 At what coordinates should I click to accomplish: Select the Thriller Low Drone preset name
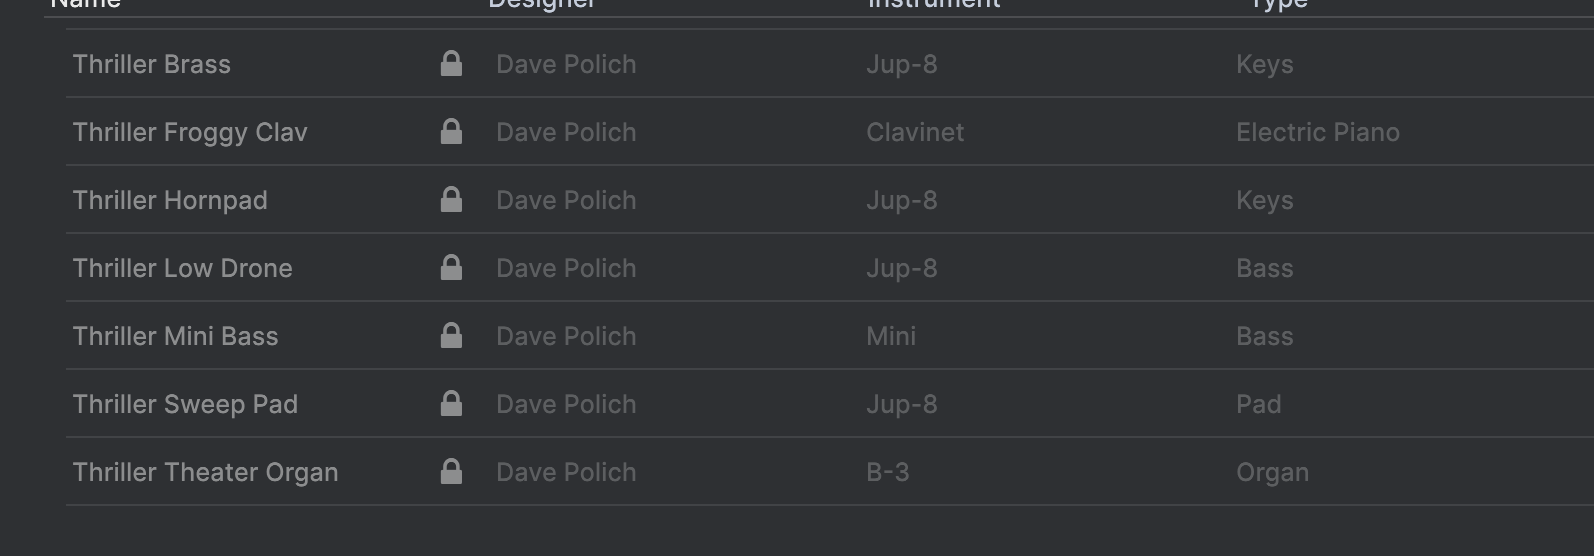coord(183,269)
